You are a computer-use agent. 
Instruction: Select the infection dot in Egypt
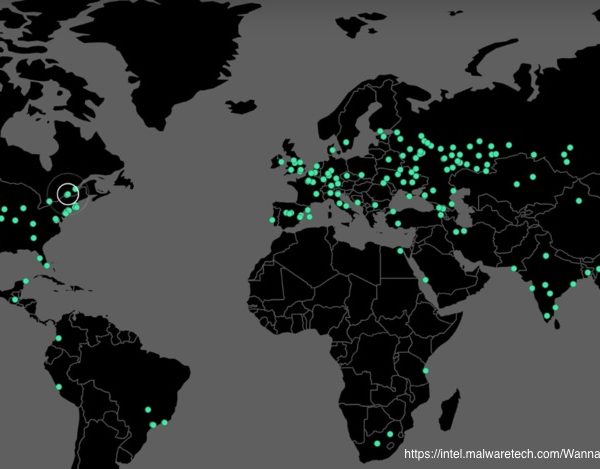(399, 251)
